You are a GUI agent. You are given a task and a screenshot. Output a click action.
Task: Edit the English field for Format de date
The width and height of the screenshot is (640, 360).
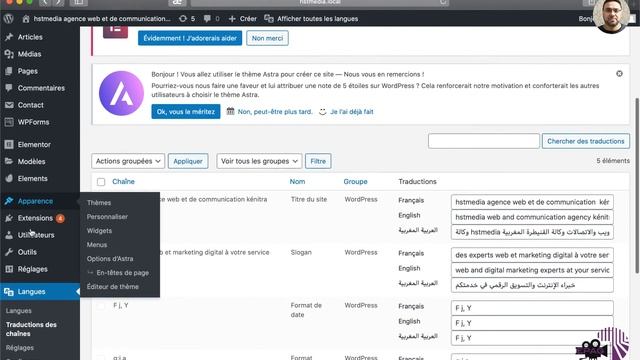click(x=532, y=323)
